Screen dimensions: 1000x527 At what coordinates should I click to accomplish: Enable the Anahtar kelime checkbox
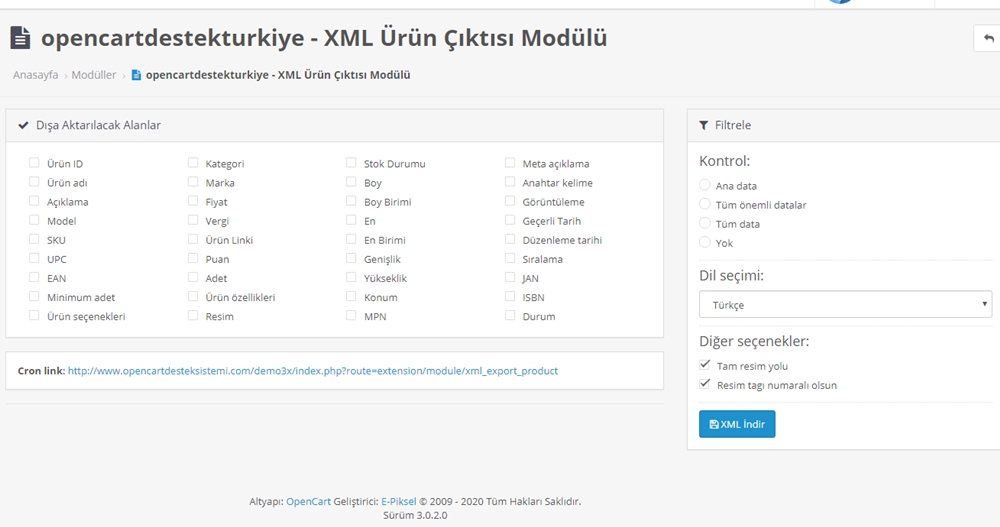(510, 182)
